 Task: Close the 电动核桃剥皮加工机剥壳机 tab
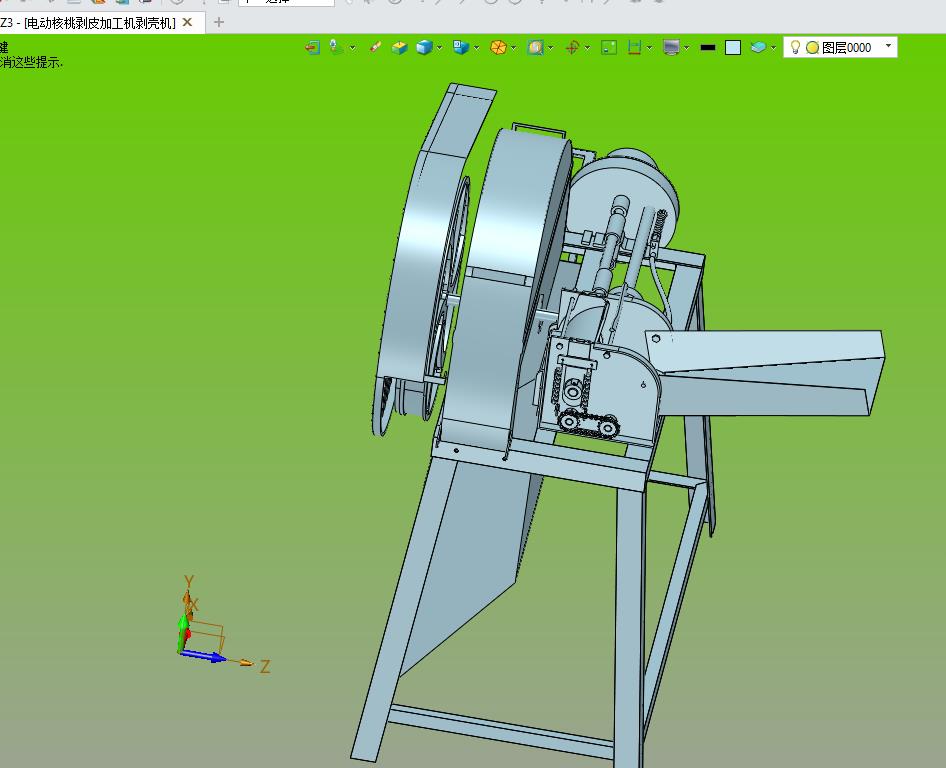pos(188,22)
